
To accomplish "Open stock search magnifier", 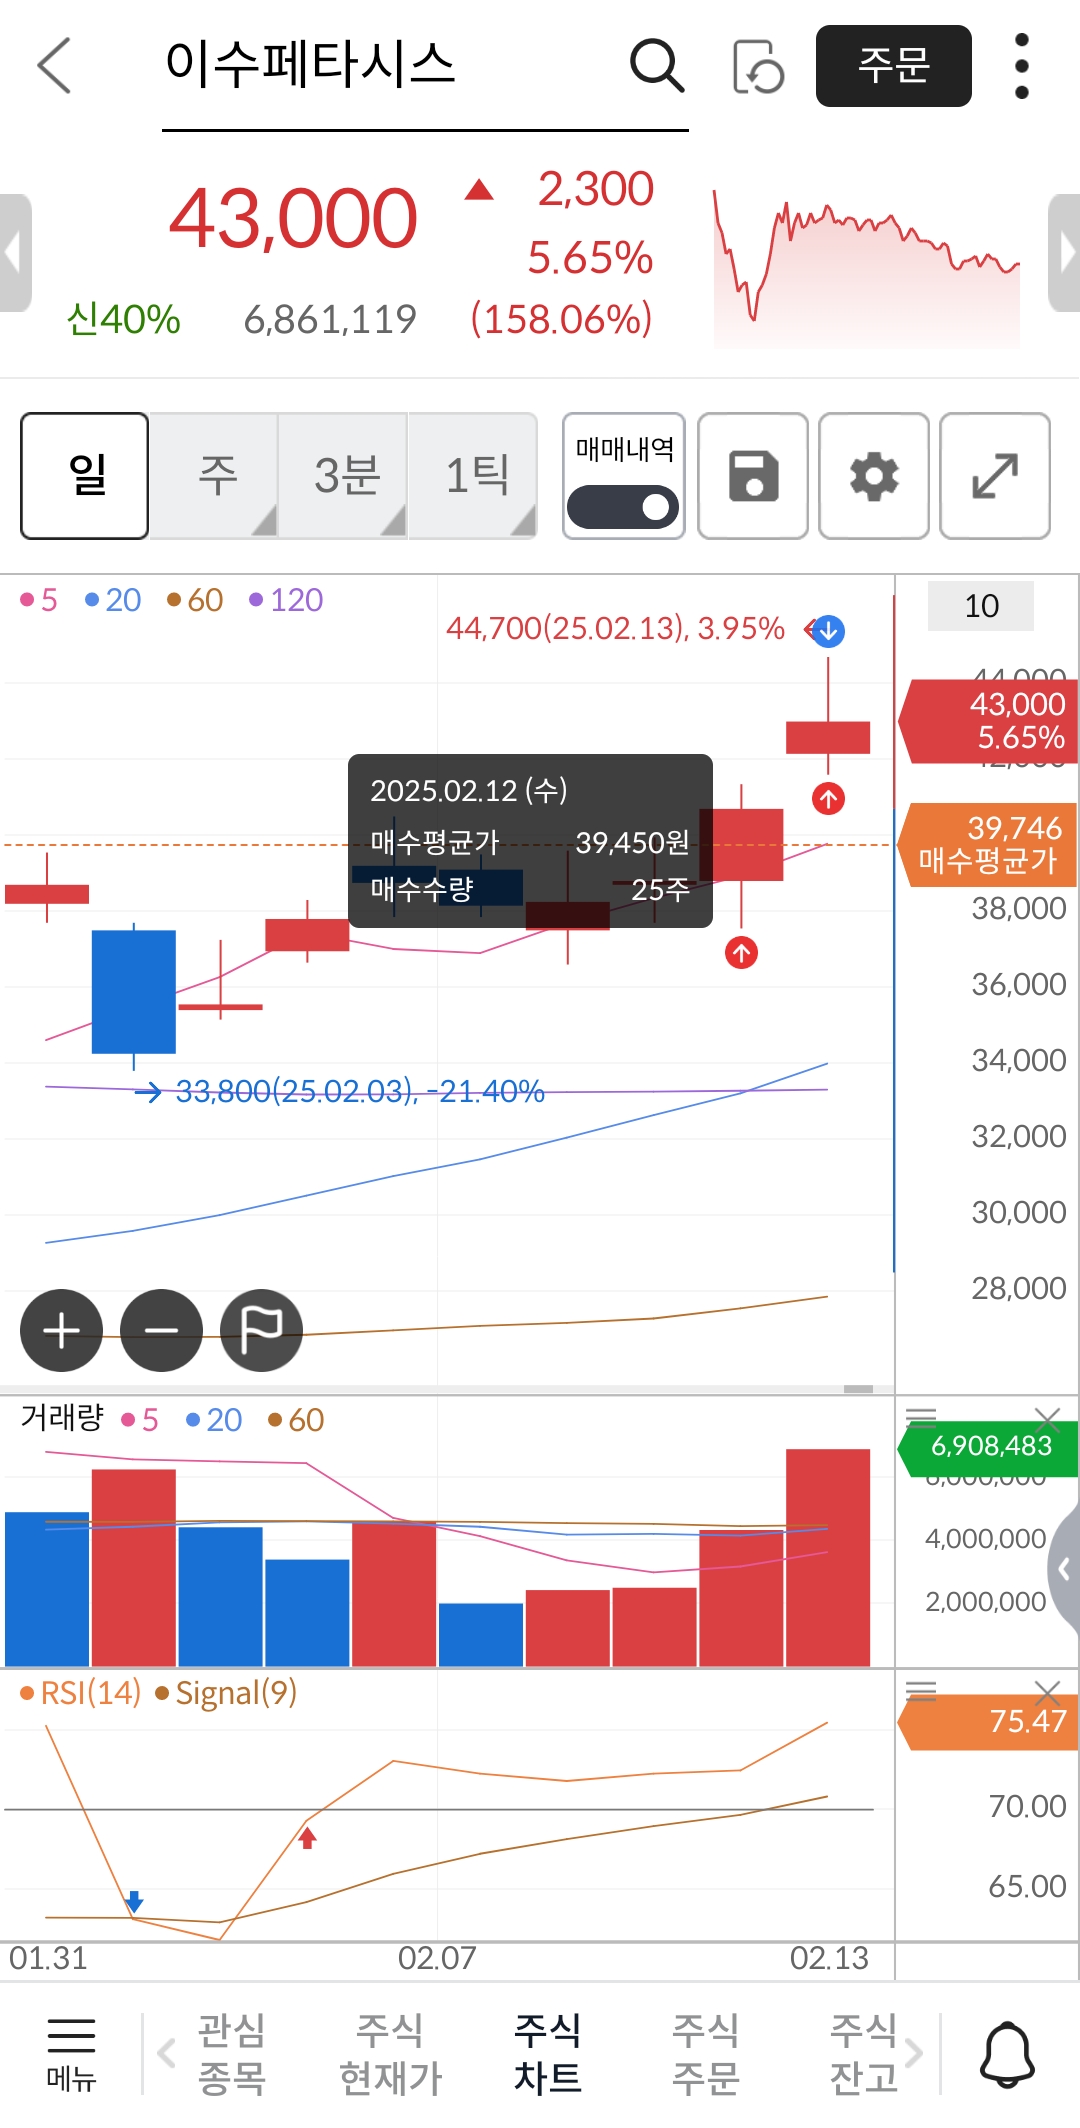I will pyautogui.click(x=657, y=66).
